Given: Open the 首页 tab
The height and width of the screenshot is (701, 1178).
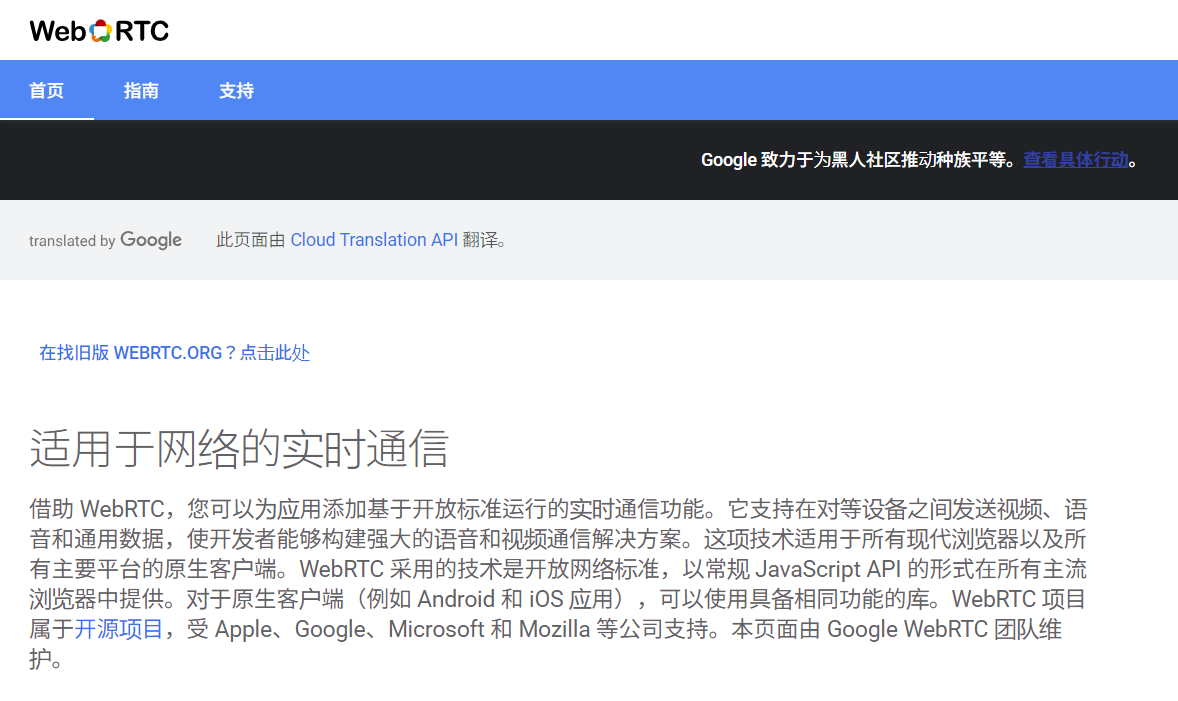Looking at the screenshot, I should [47, 91].
